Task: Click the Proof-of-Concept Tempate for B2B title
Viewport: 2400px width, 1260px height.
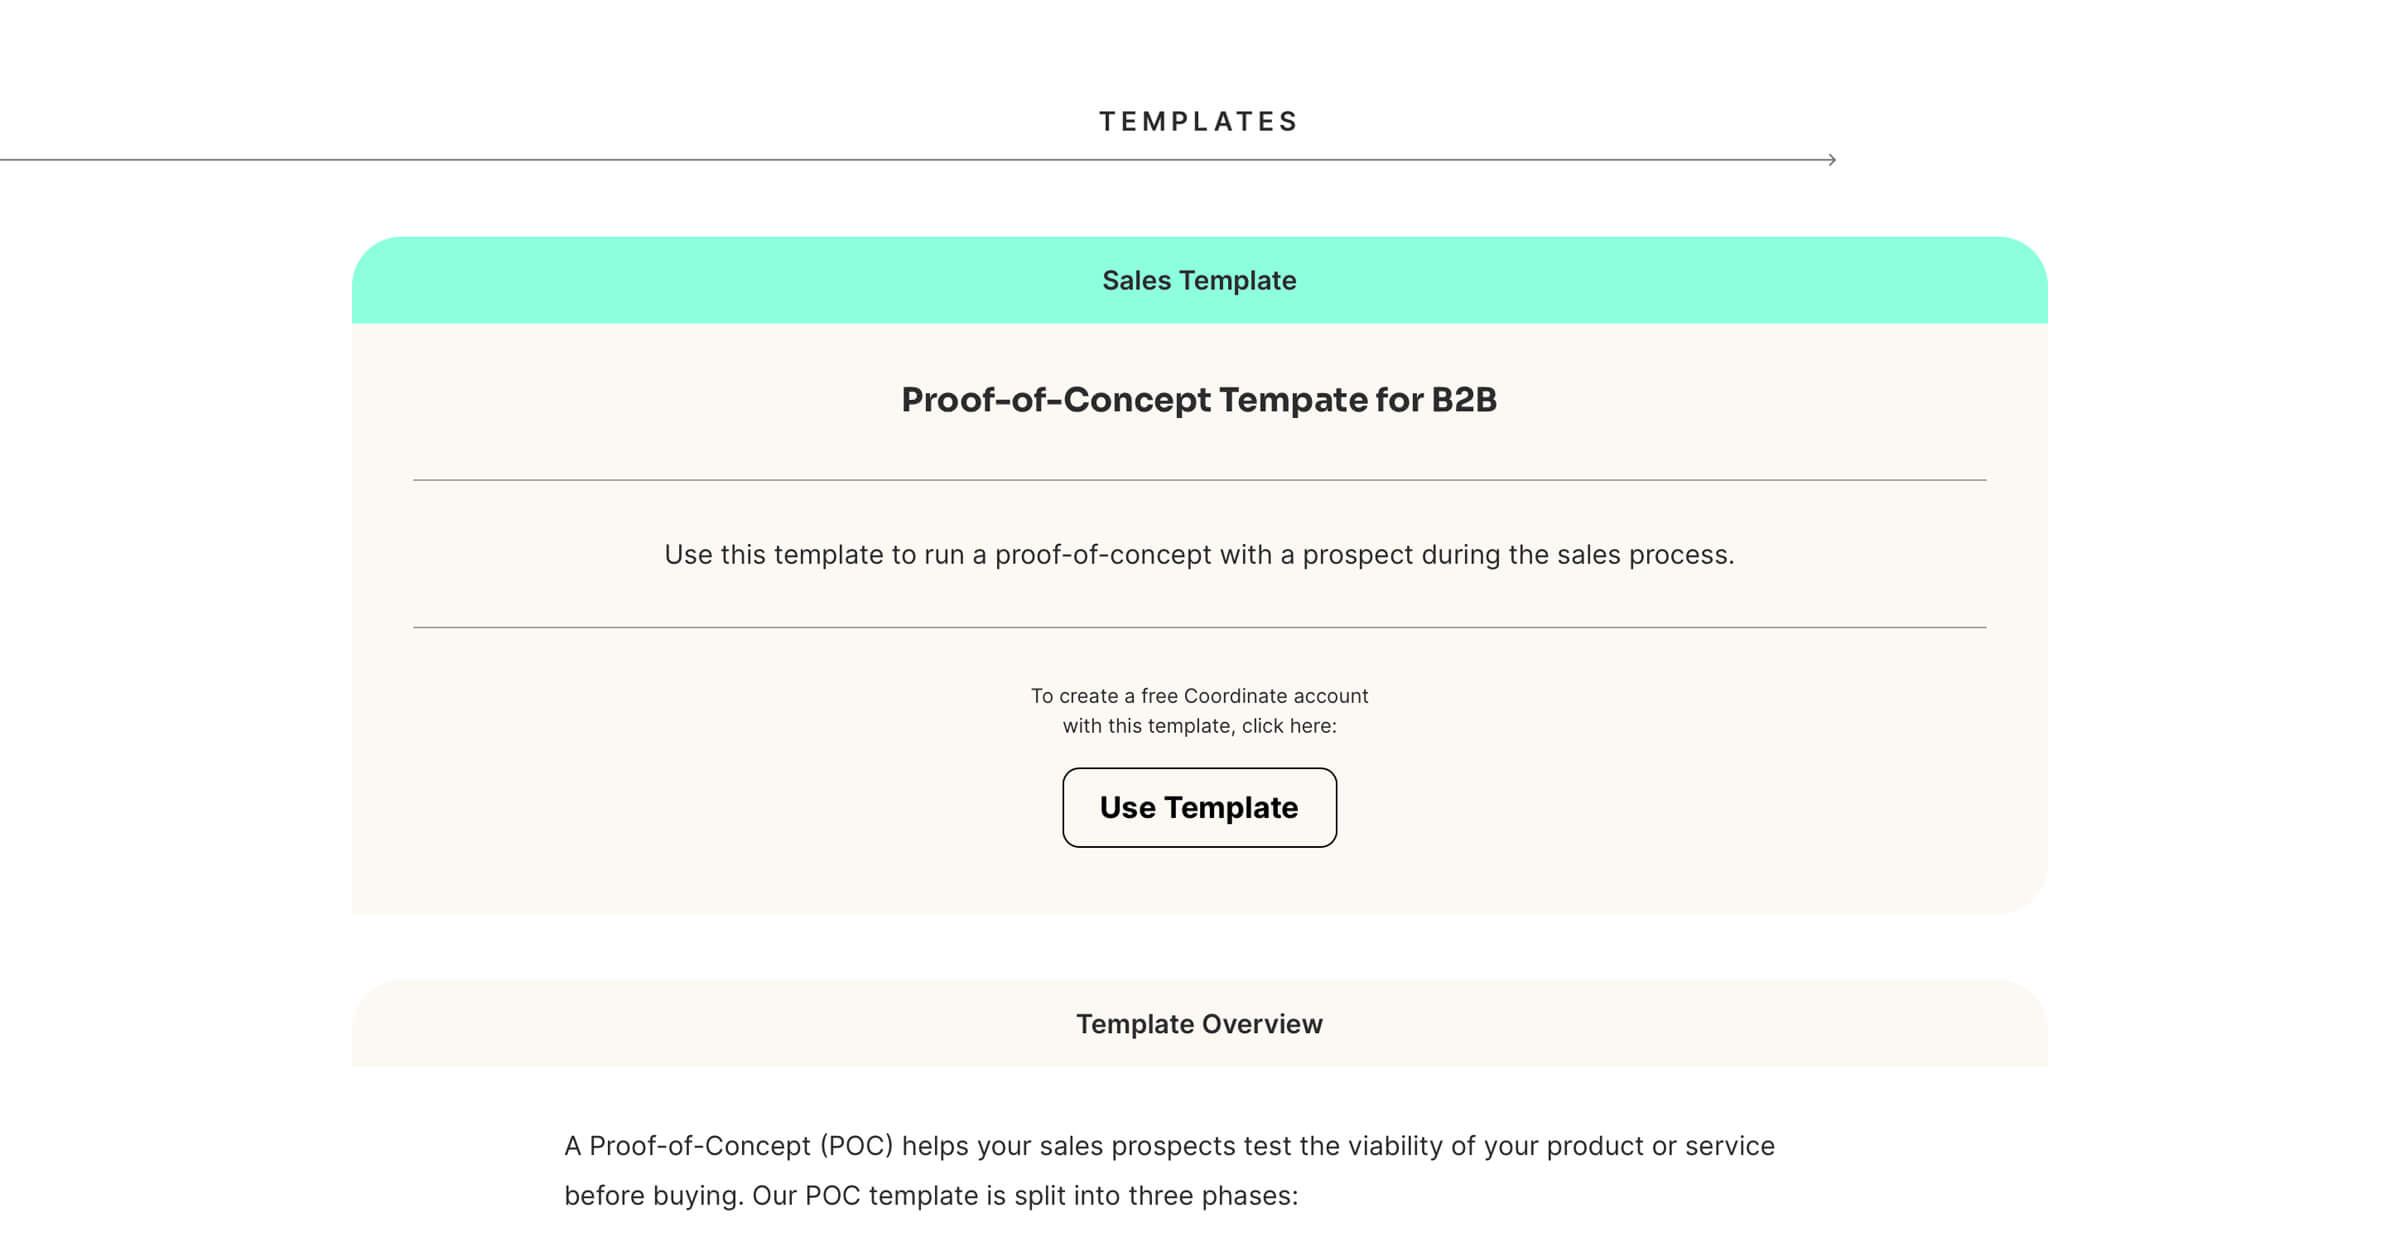Action: pos(1199,400)
